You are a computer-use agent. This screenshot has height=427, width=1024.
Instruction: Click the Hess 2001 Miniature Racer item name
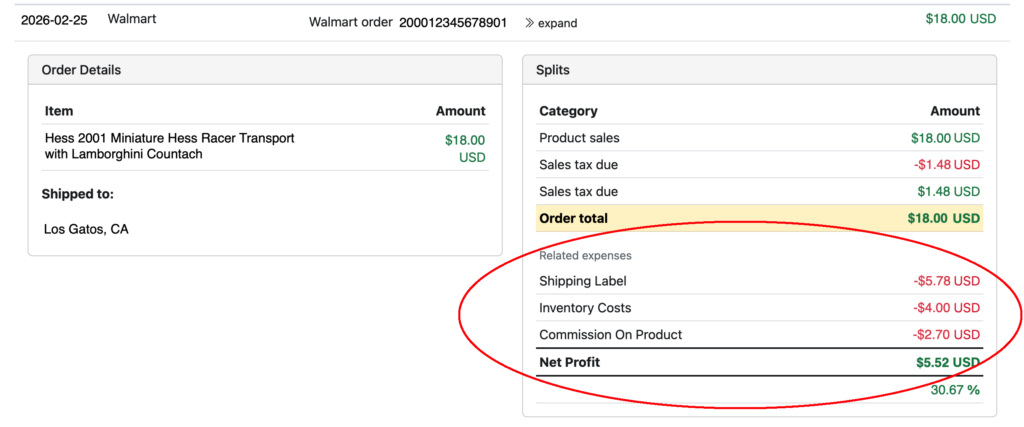(170, 146)
